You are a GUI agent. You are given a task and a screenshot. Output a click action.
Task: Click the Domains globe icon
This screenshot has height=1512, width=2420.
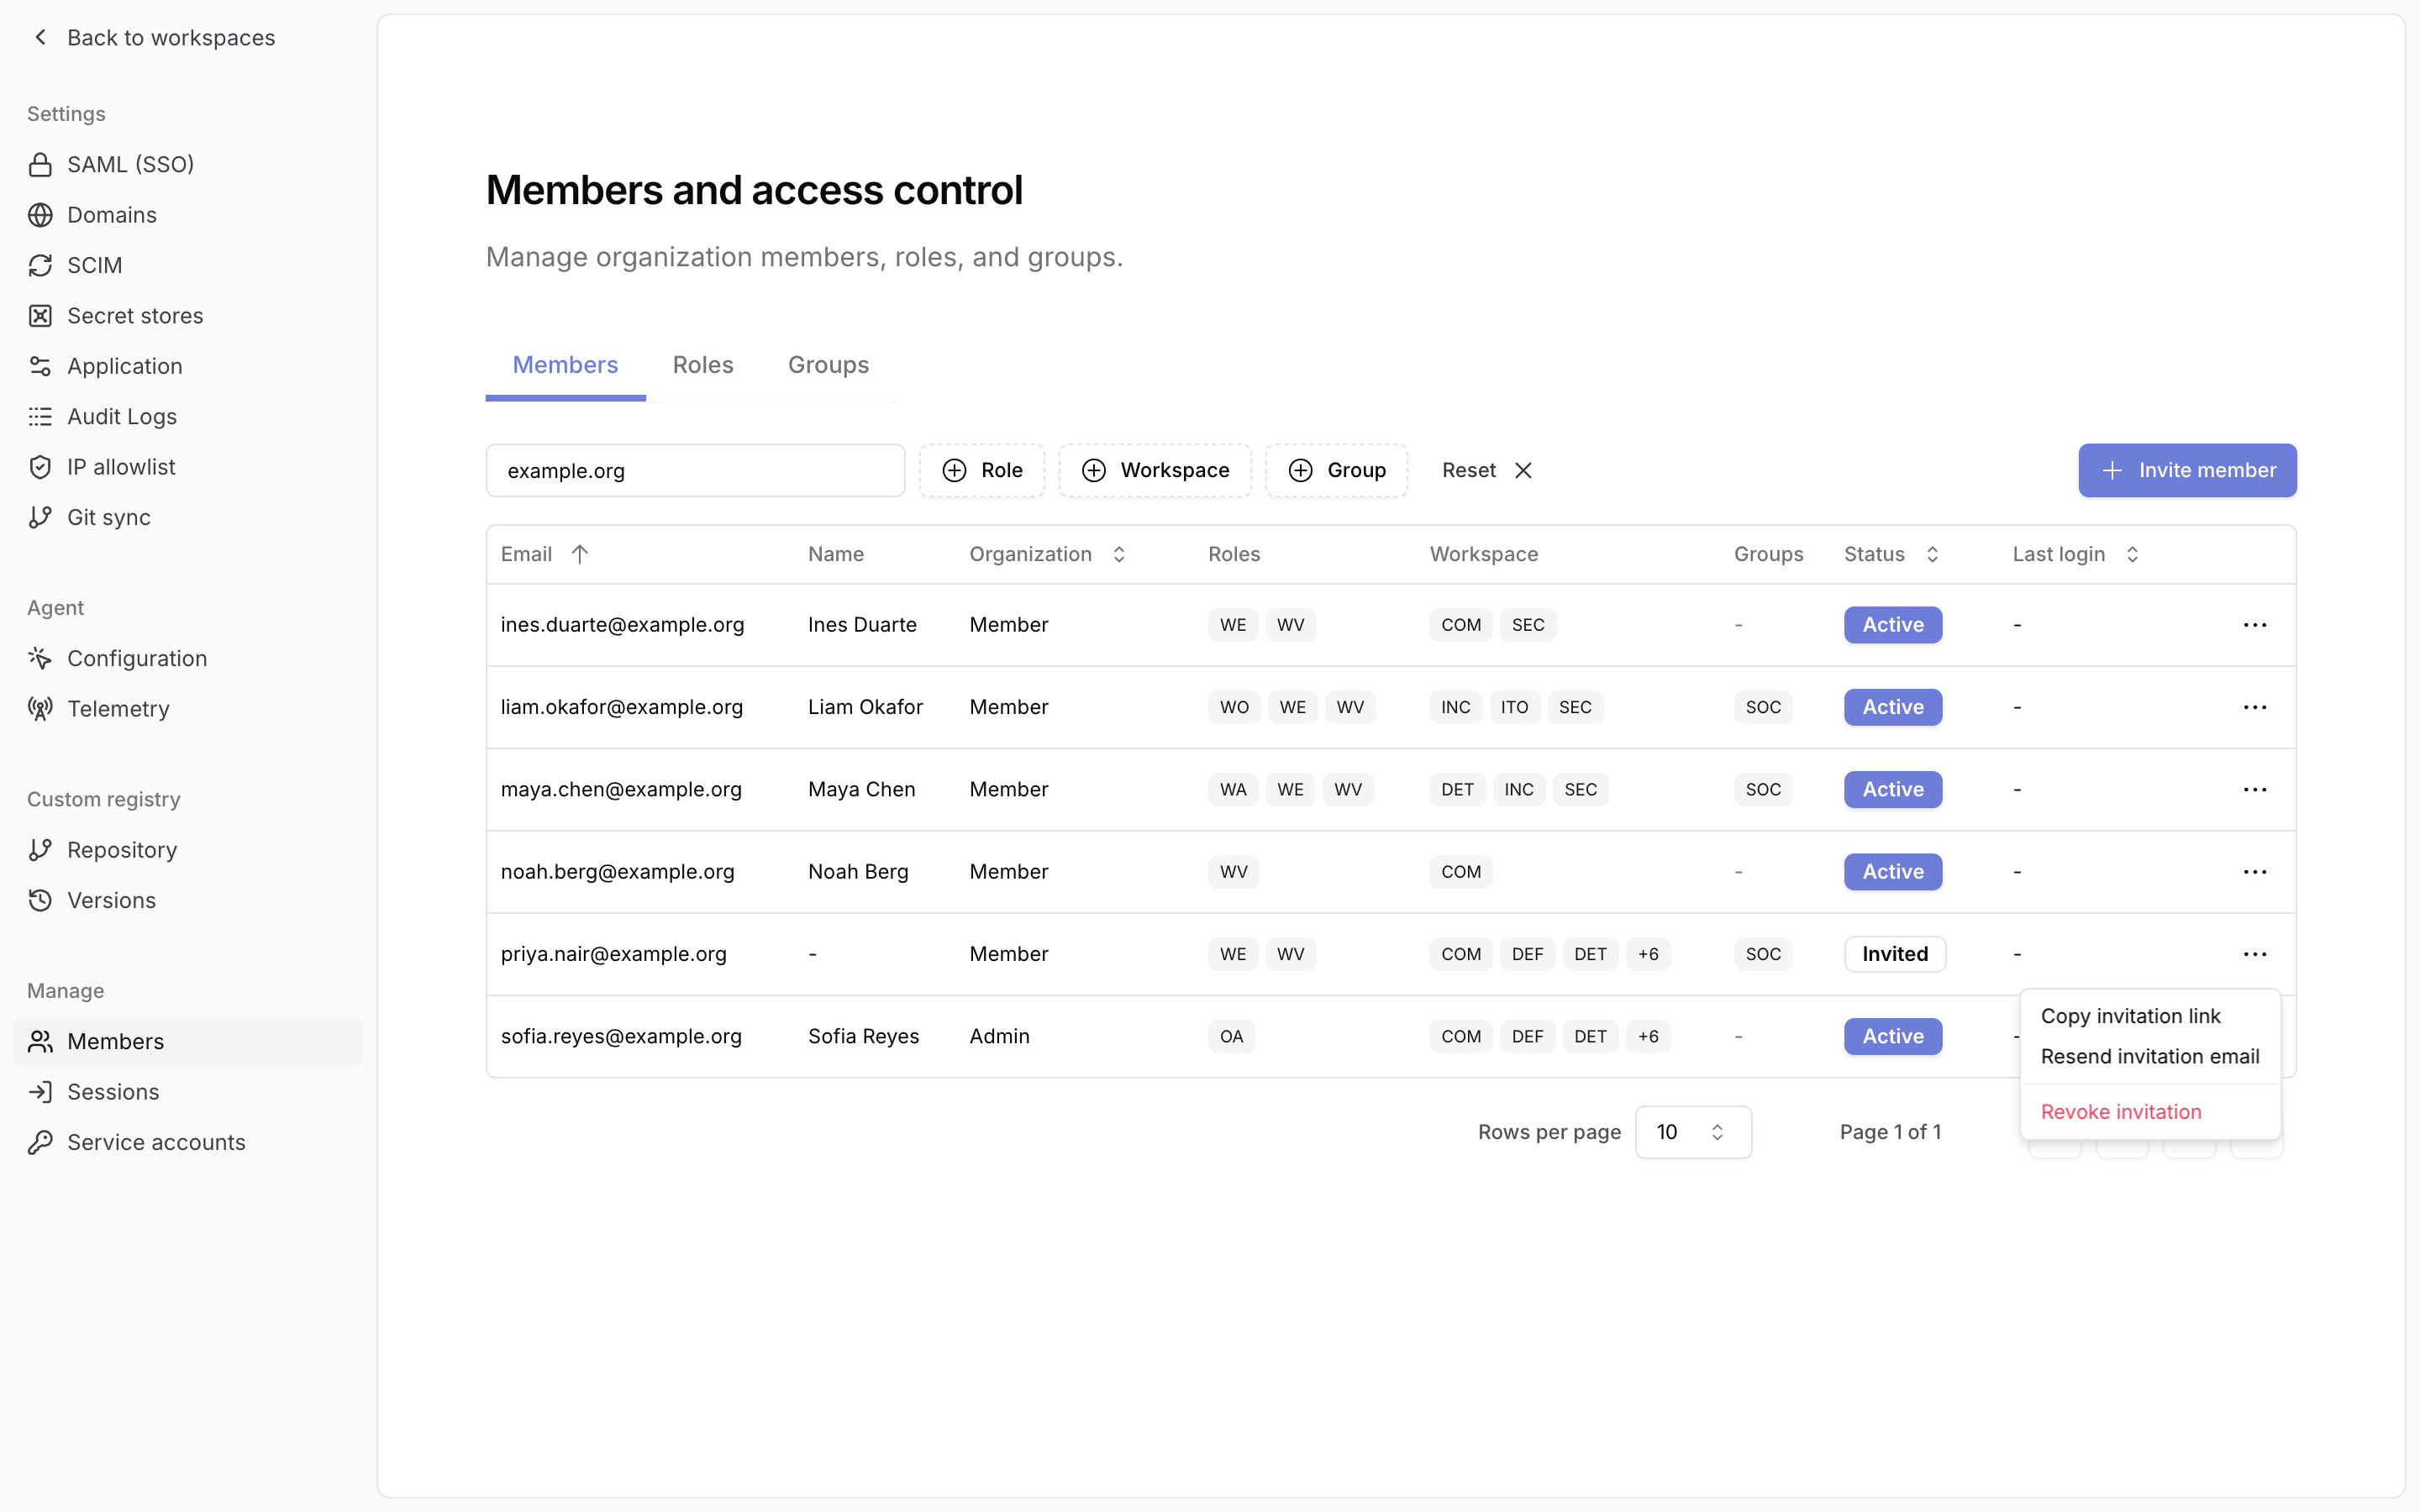pyautogui.click(x=40, y=215)
